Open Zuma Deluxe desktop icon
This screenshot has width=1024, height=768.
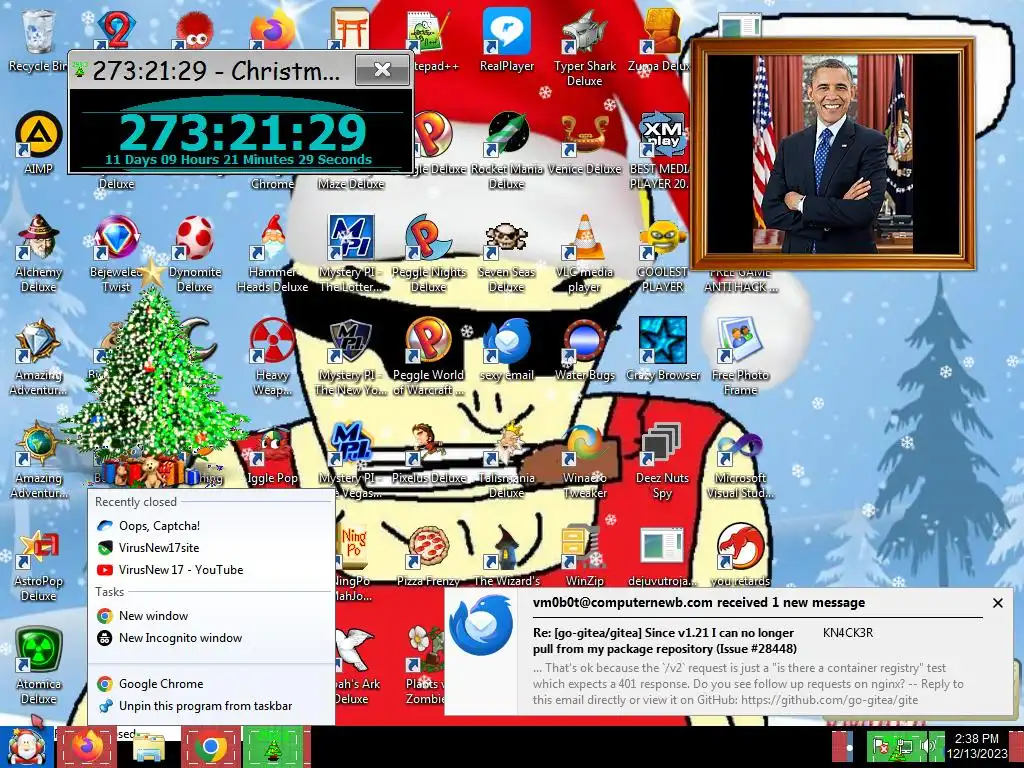[660, 40]
